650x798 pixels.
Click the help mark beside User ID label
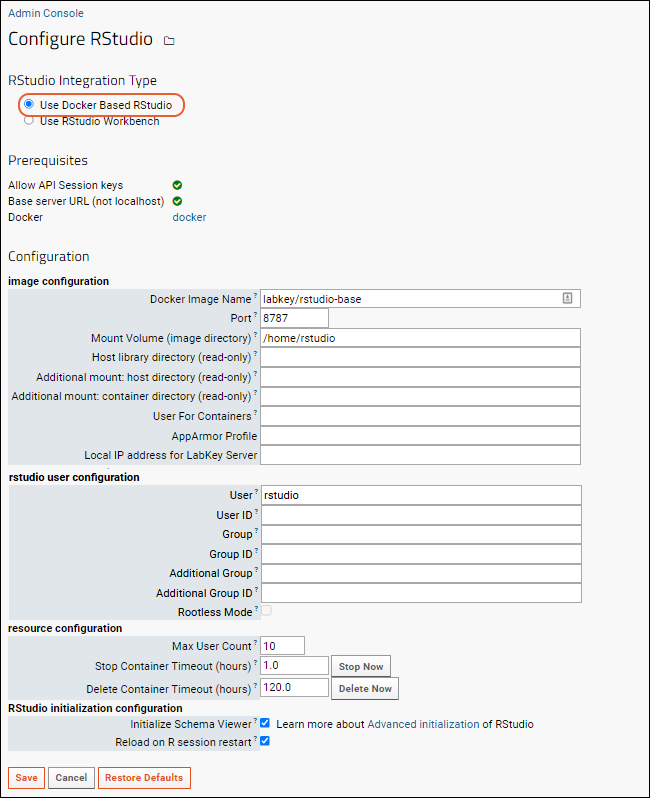257,512
